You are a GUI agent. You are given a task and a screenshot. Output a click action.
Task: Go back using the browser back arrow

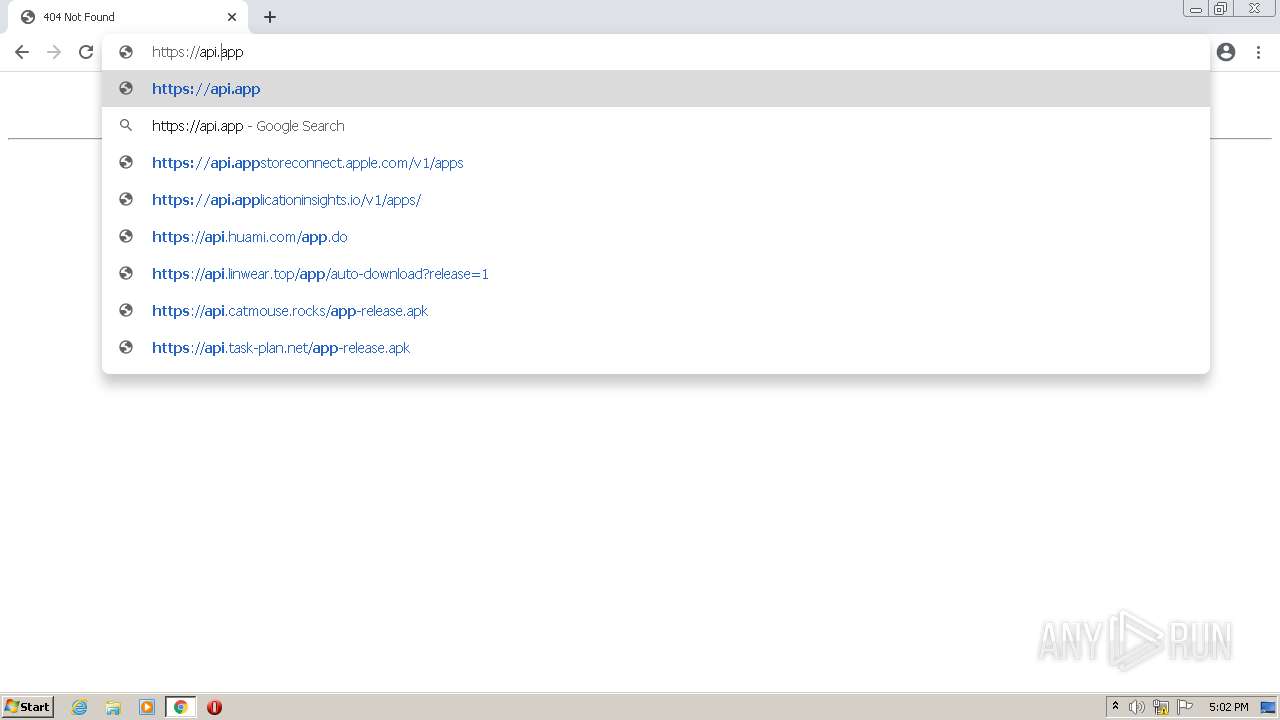click(22, 52)
